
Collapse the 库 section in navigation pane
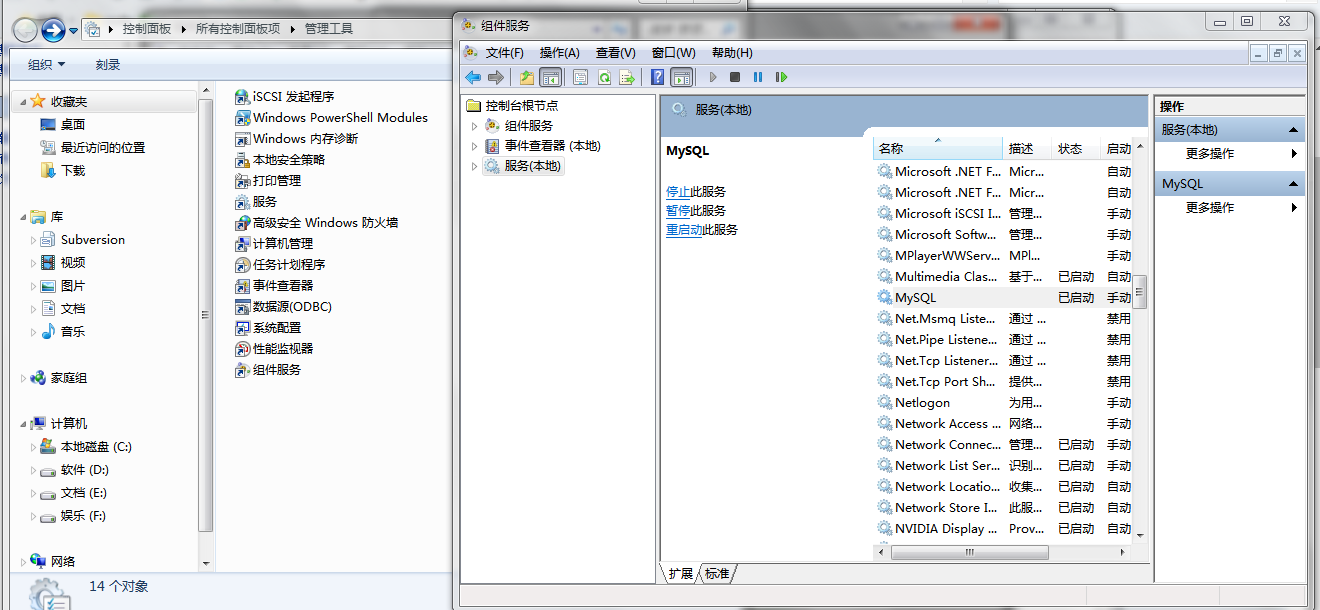[24, 217]
